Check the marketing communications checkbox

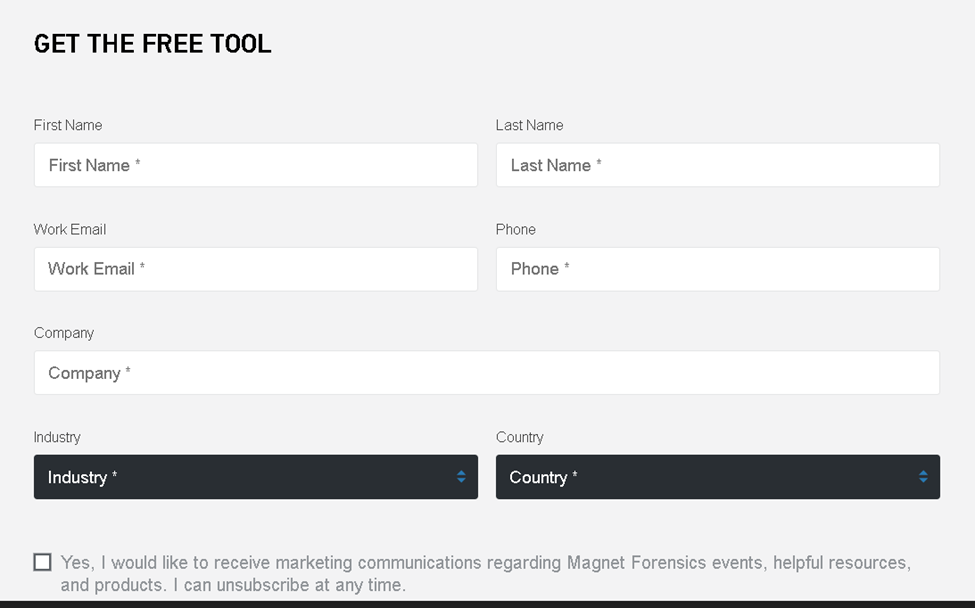tap(42, 562)
